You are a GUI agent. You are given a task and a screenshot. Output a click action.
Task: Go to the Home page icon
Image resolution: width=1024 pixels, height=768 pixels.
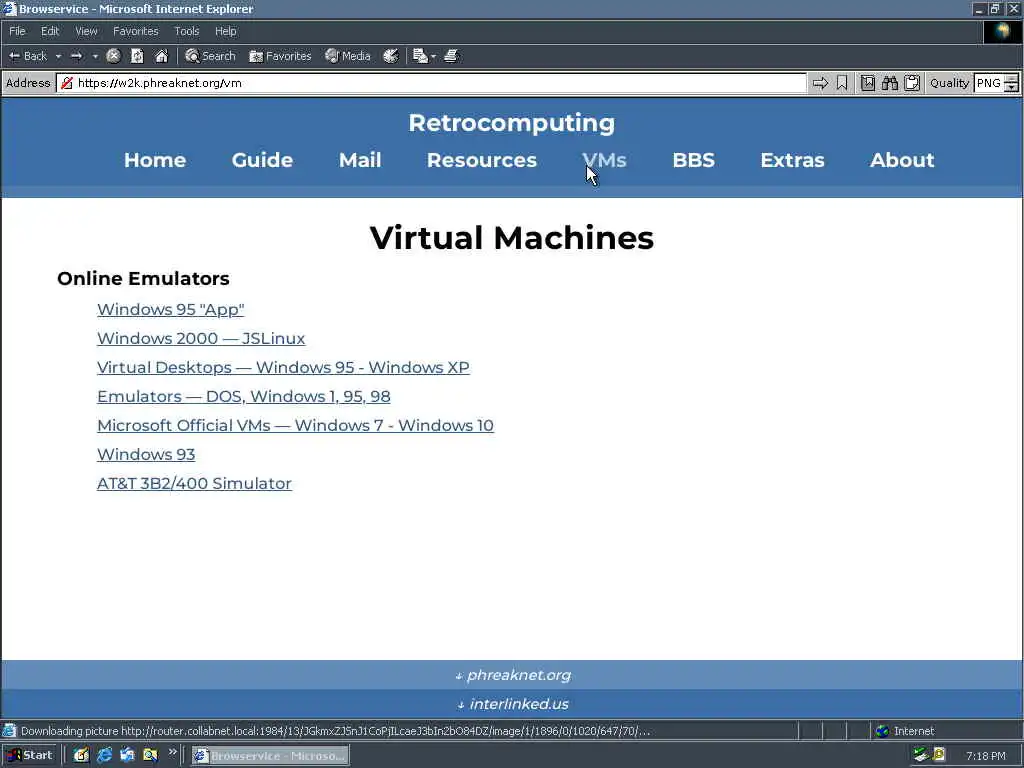point(161,56)
